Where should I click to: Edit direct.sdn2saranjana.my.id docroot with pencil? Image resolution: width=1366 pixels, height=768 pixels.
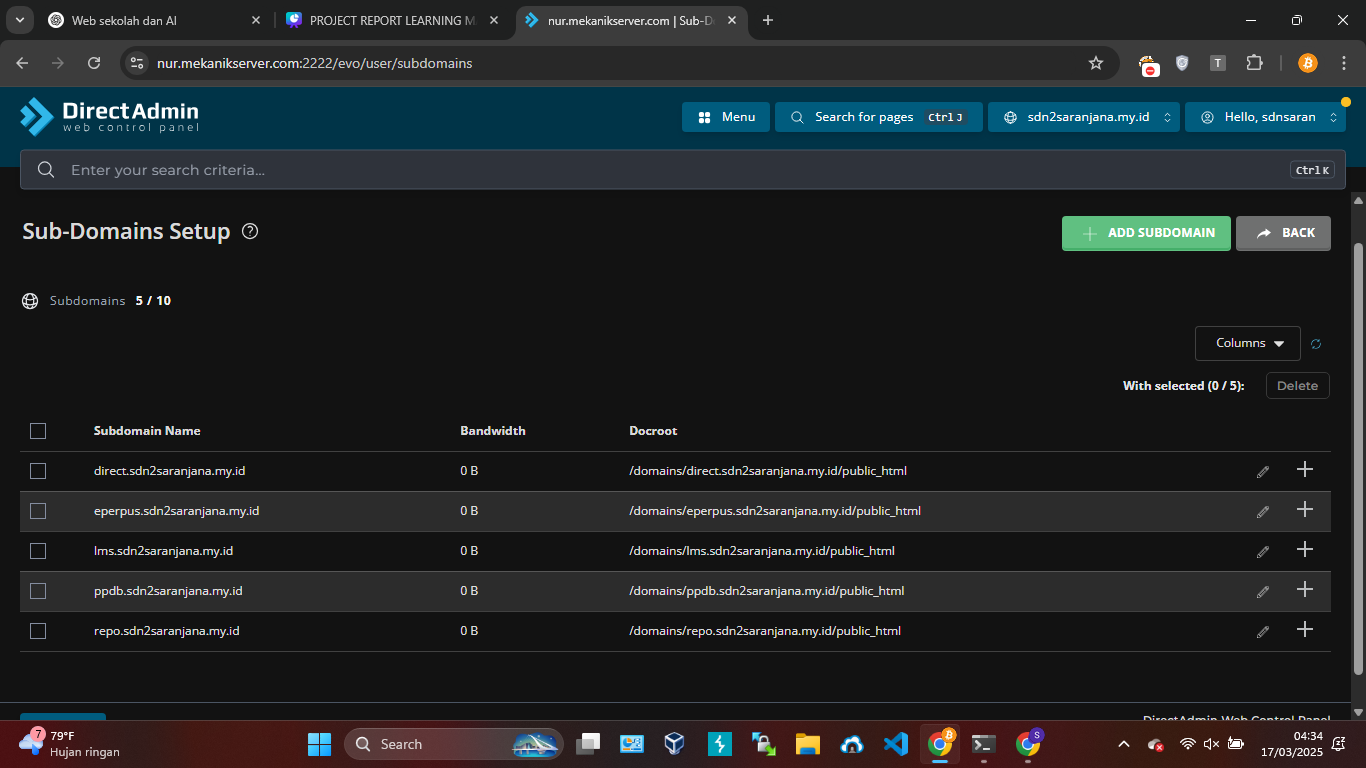coord(1263,471)
